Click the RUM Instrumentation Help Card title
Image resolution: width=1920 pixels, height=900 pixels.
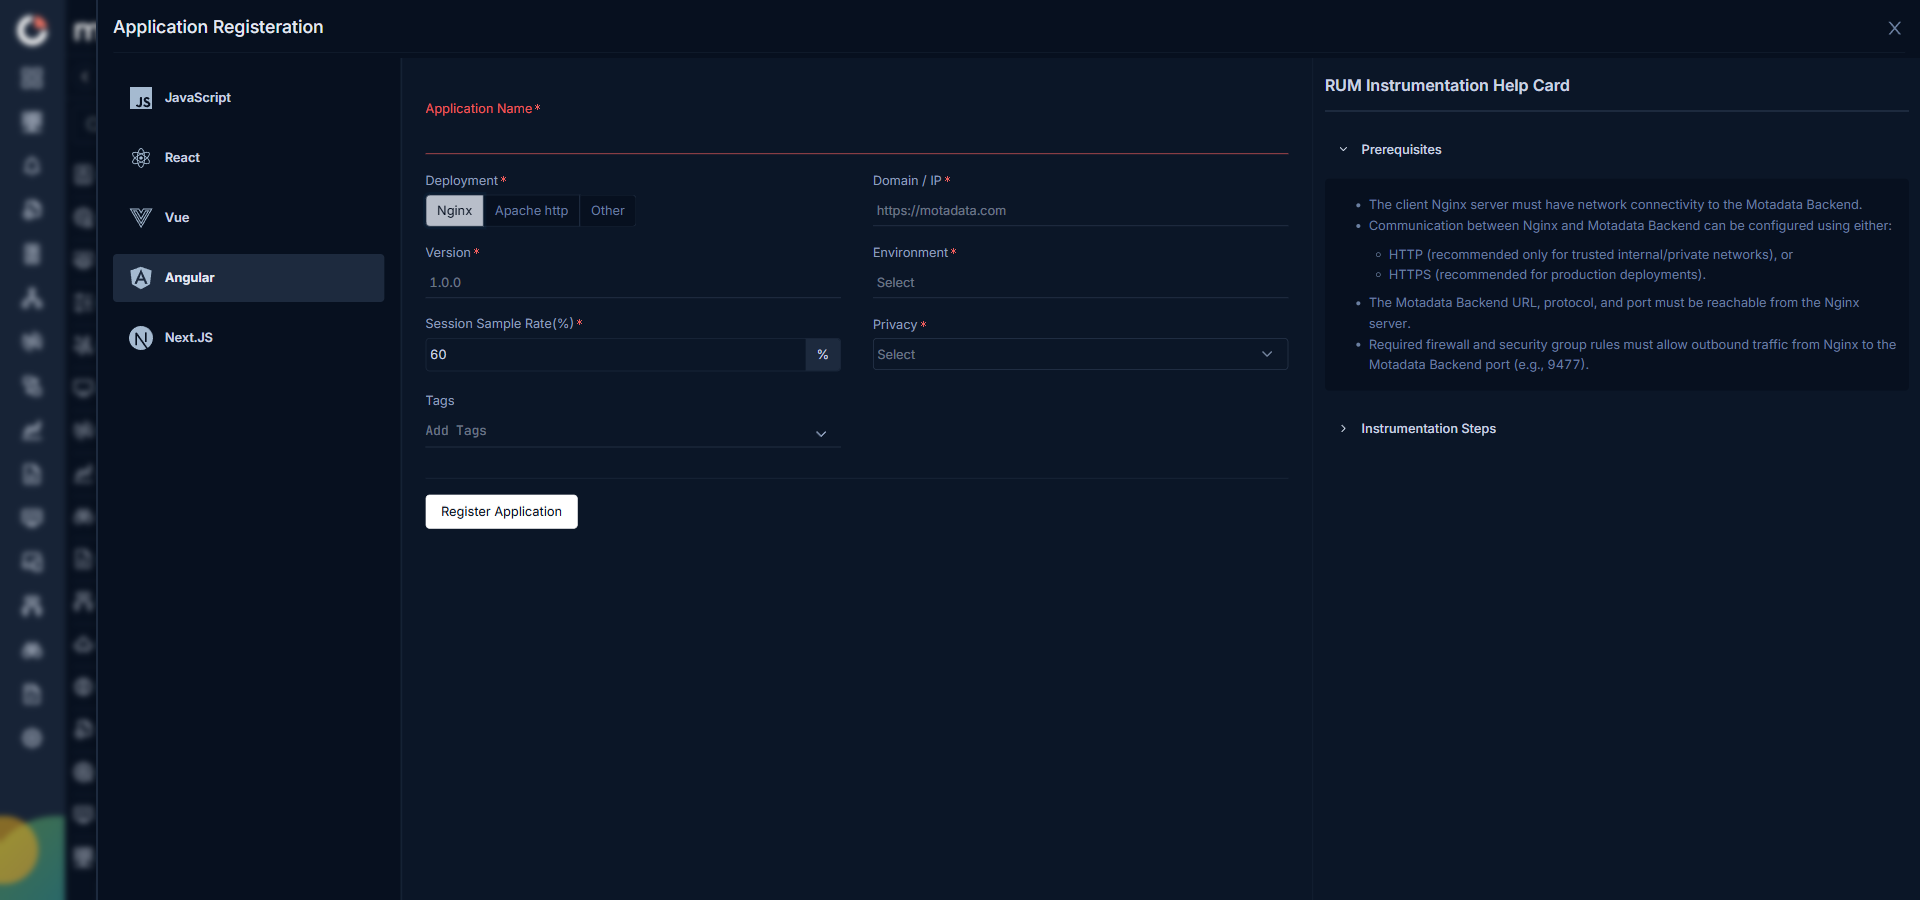point(1447,86)
